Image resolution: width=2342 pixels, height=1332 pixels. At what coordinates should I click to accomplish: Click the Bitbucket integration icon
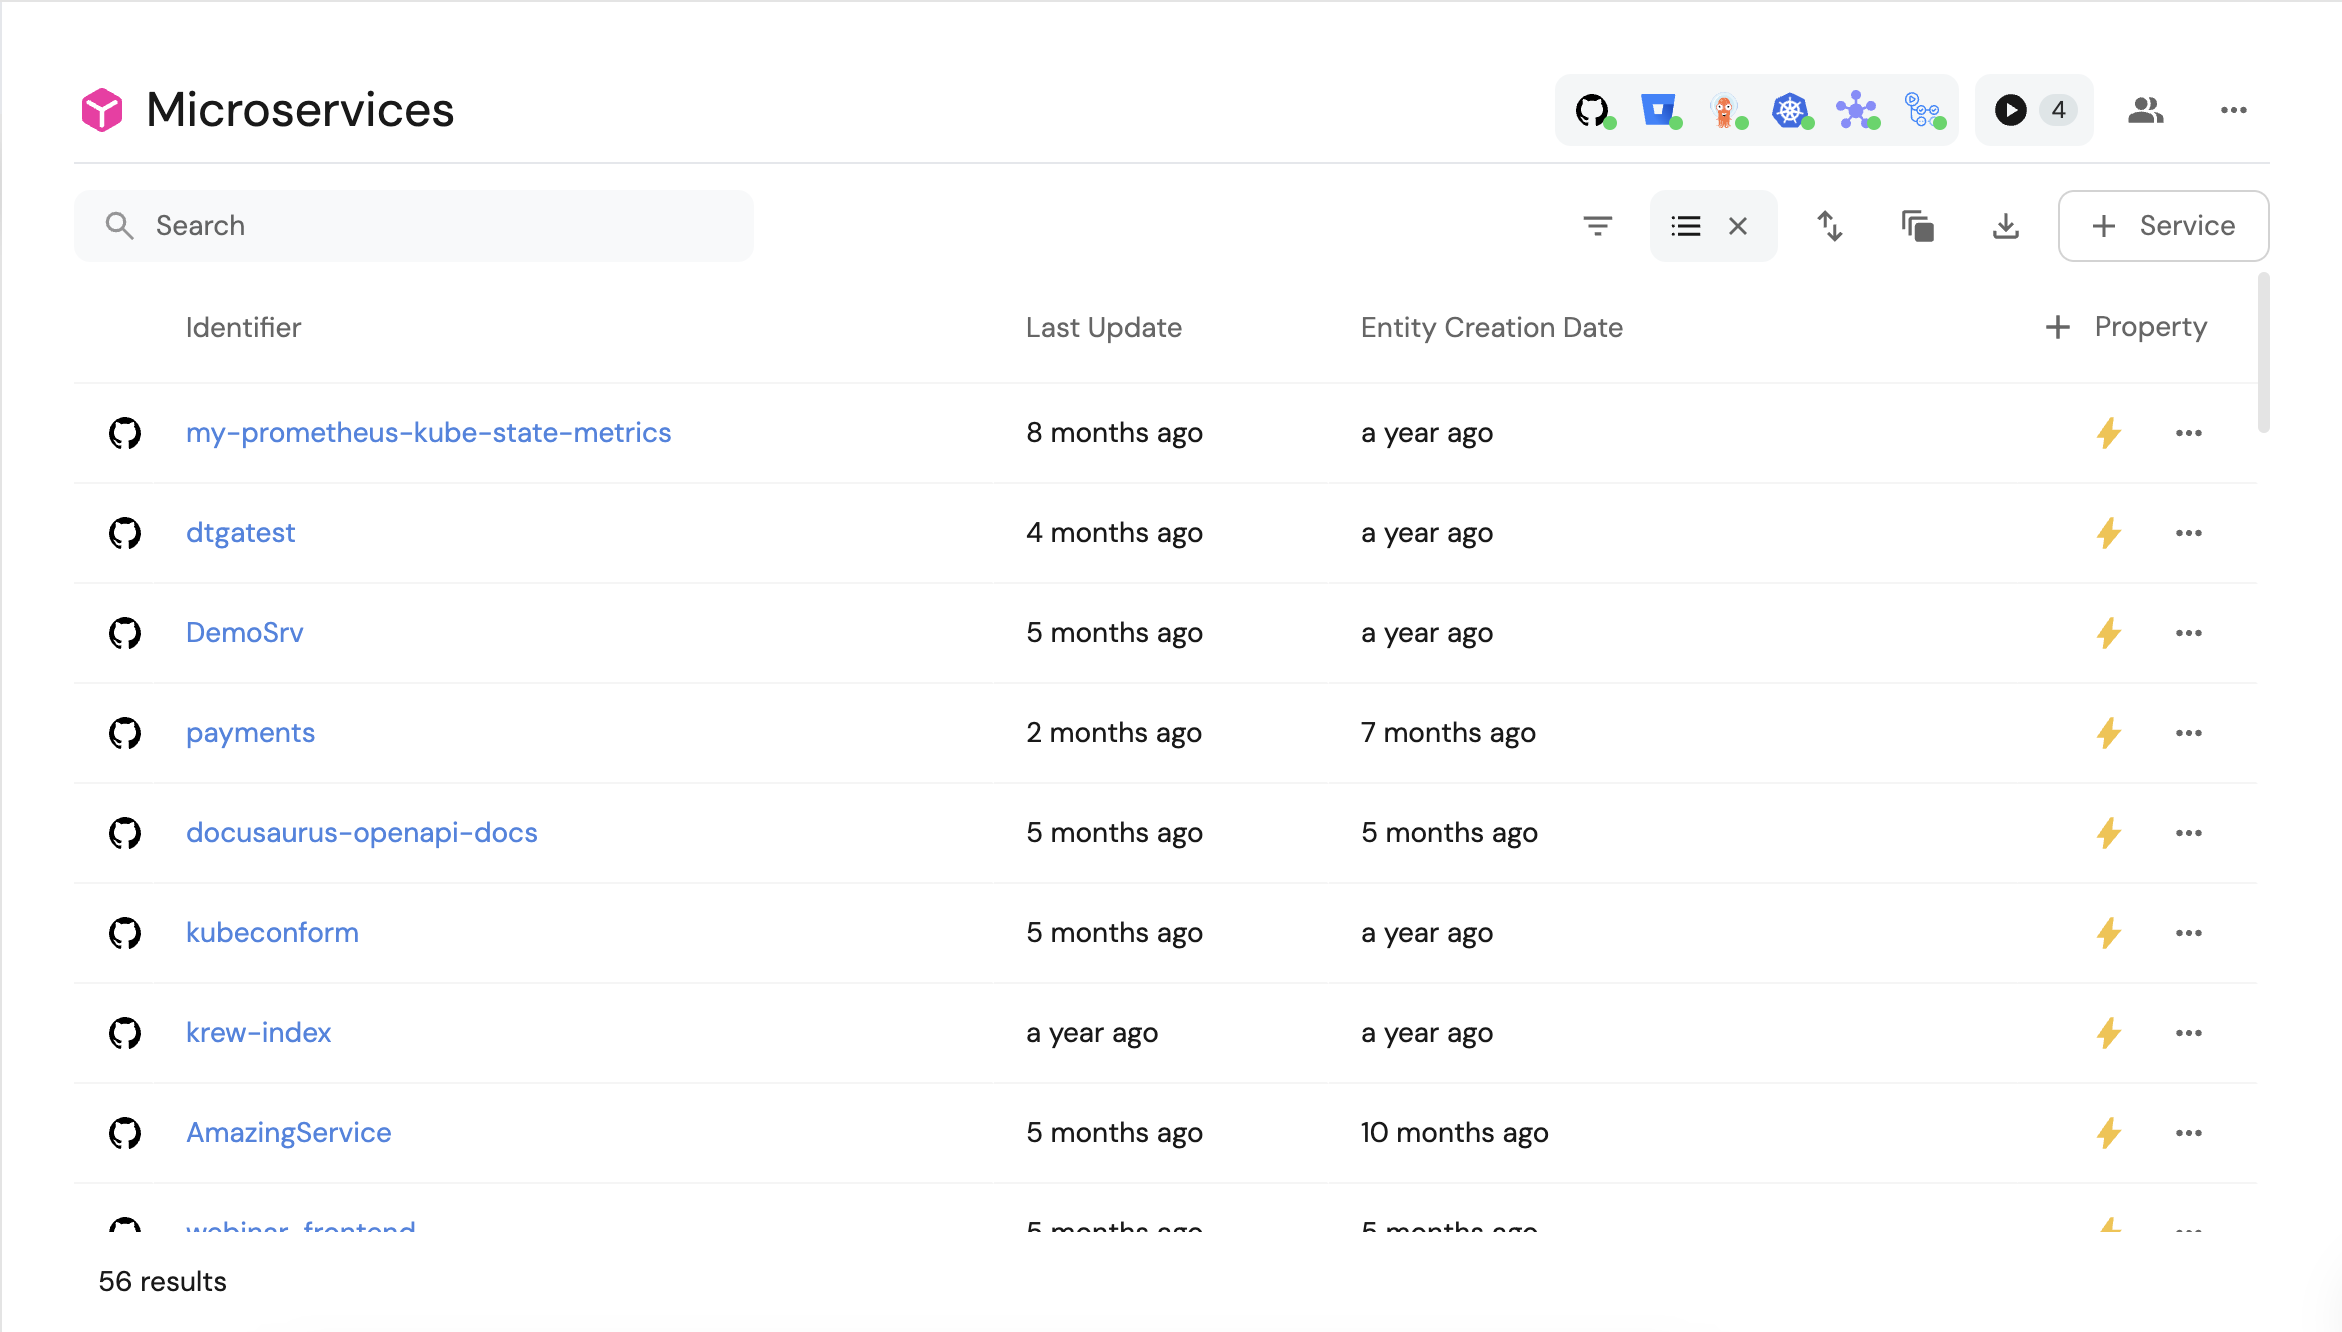coord(1659,110)
